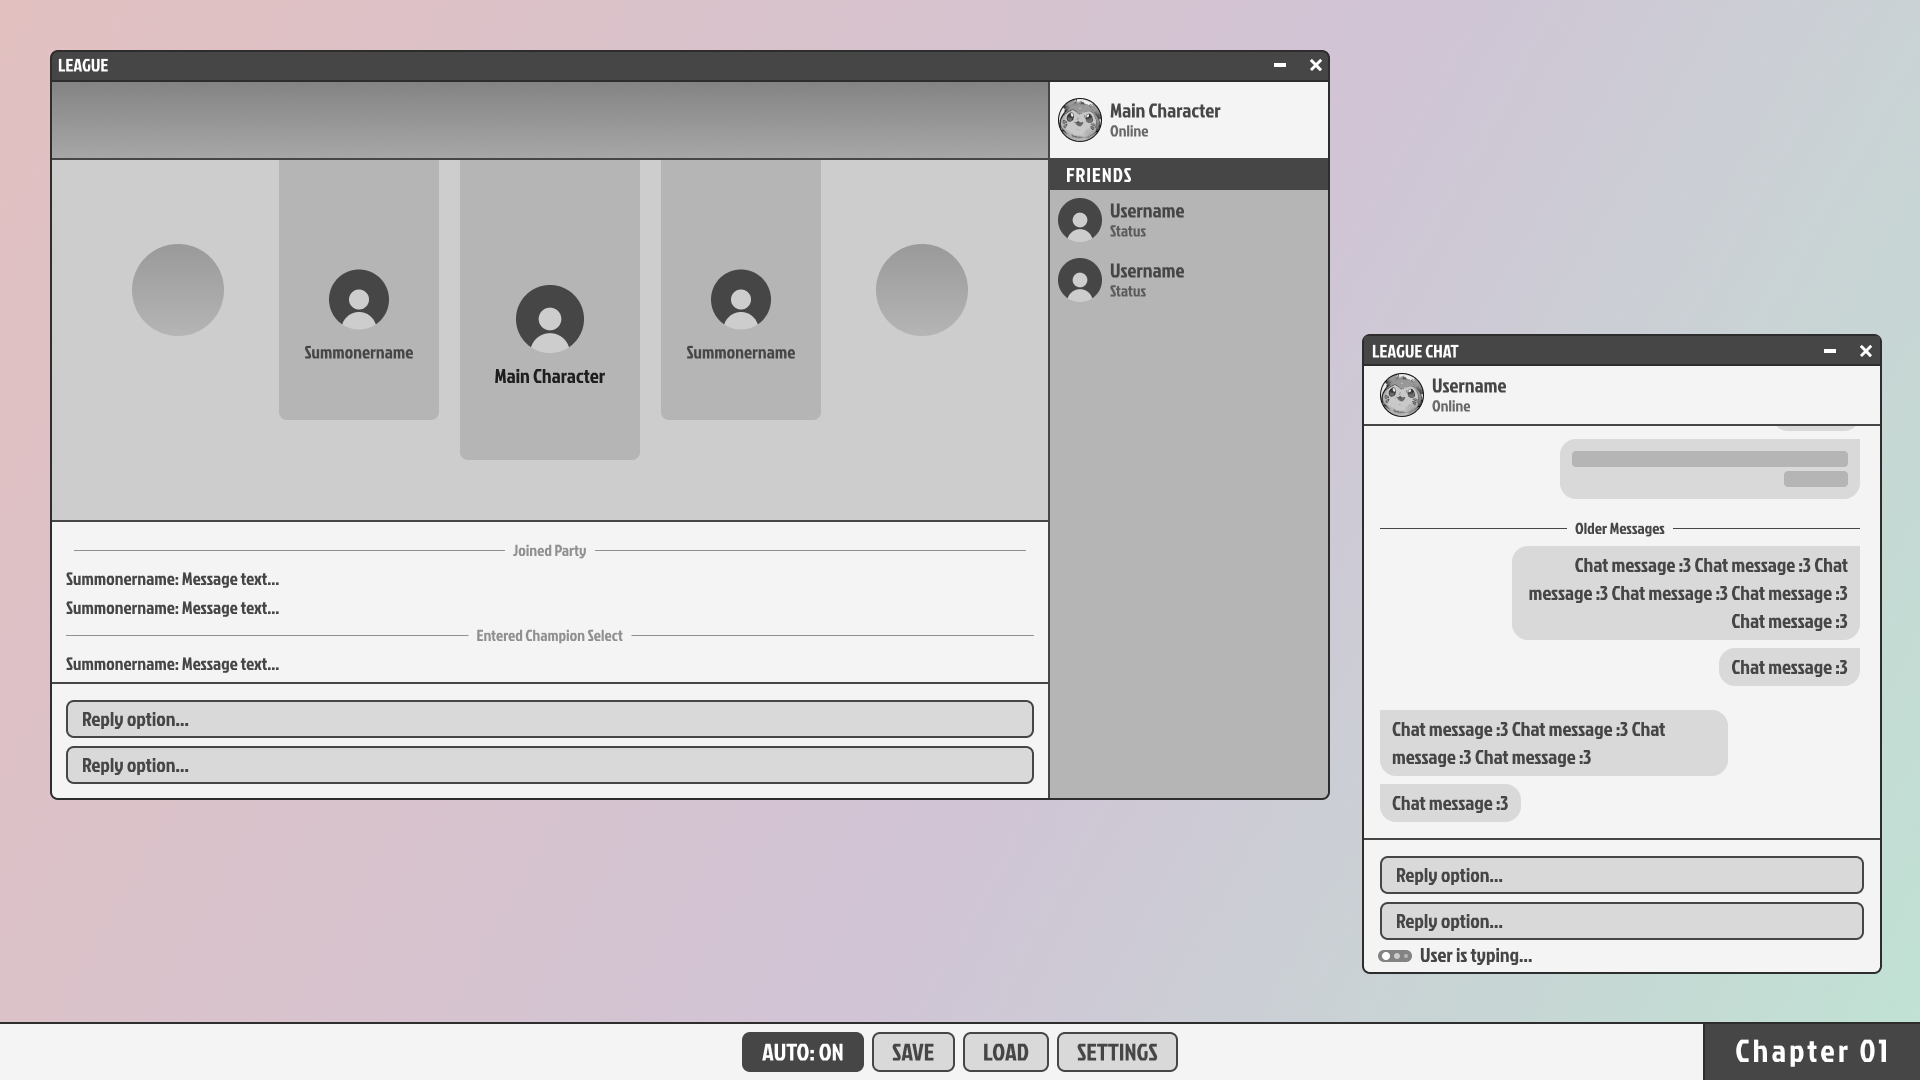
Task: Select the first friends list Username avatar
Action: pos(1079,219)
